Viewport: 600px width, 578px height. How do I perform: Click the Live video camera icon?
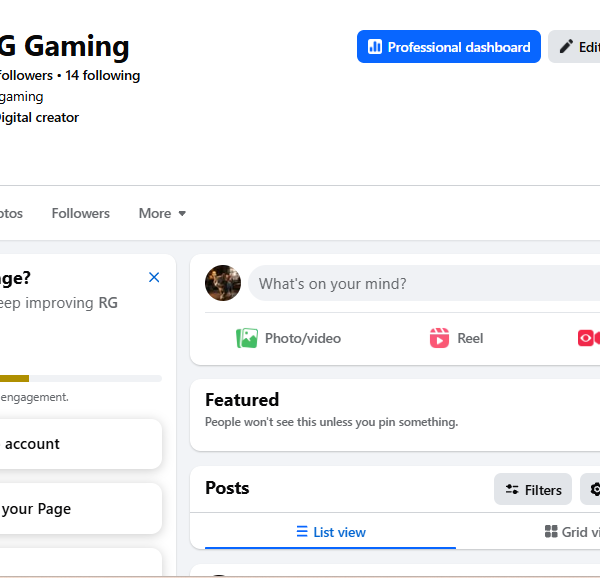click(x=589, y=338)
